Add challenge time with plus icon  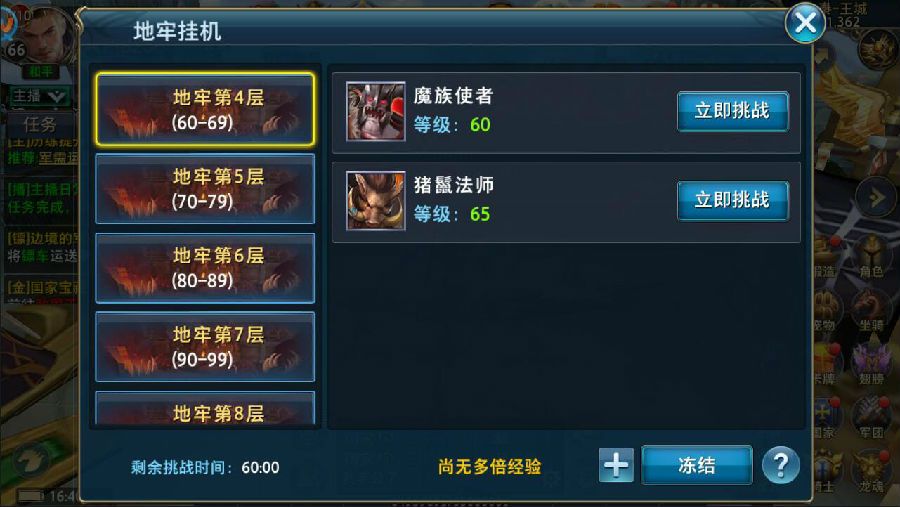coord(616,465)
